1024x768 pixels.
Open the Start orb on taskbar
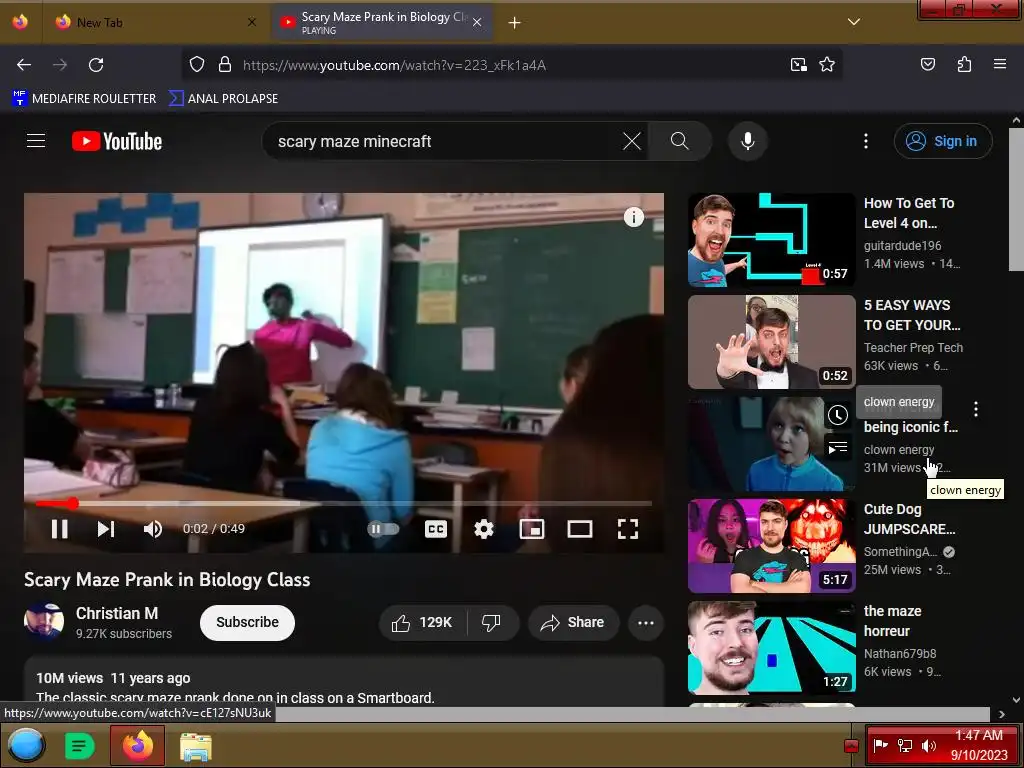(27, 745)
